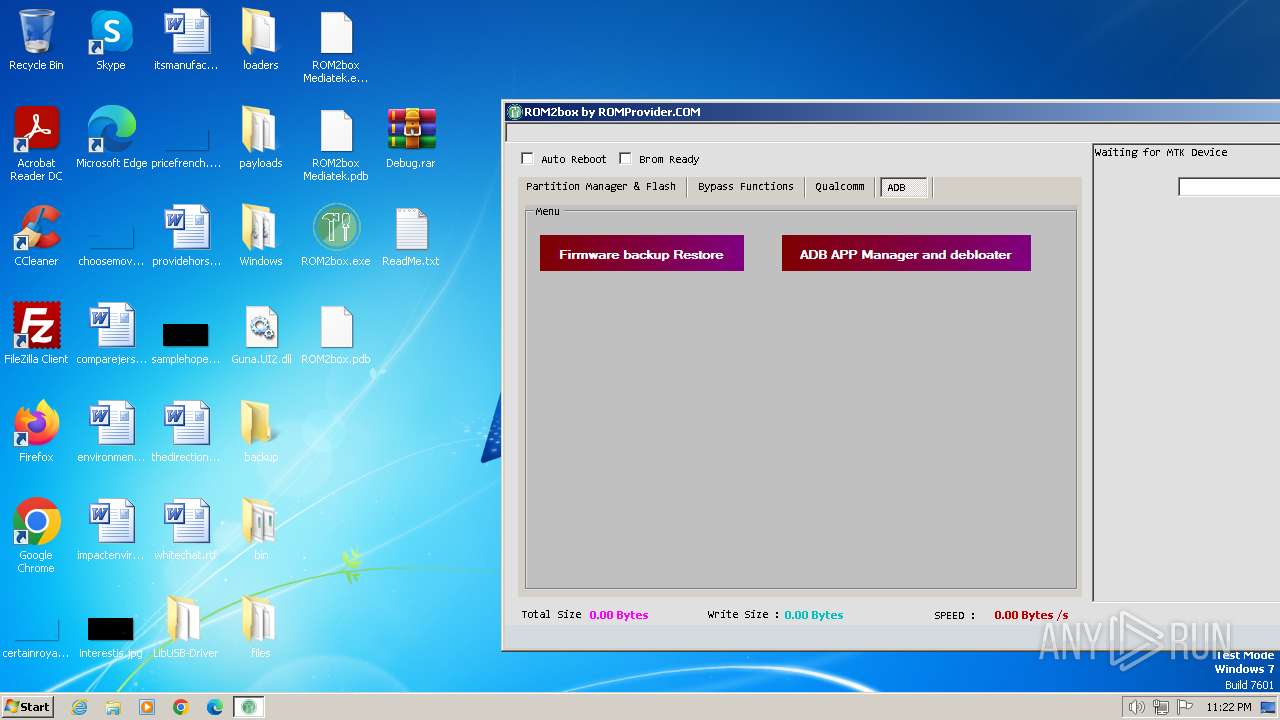The width and height of the screenshot is (1280, 720).
Task: Toggle the Brom Ready checkbox
Action: (625, 159)
